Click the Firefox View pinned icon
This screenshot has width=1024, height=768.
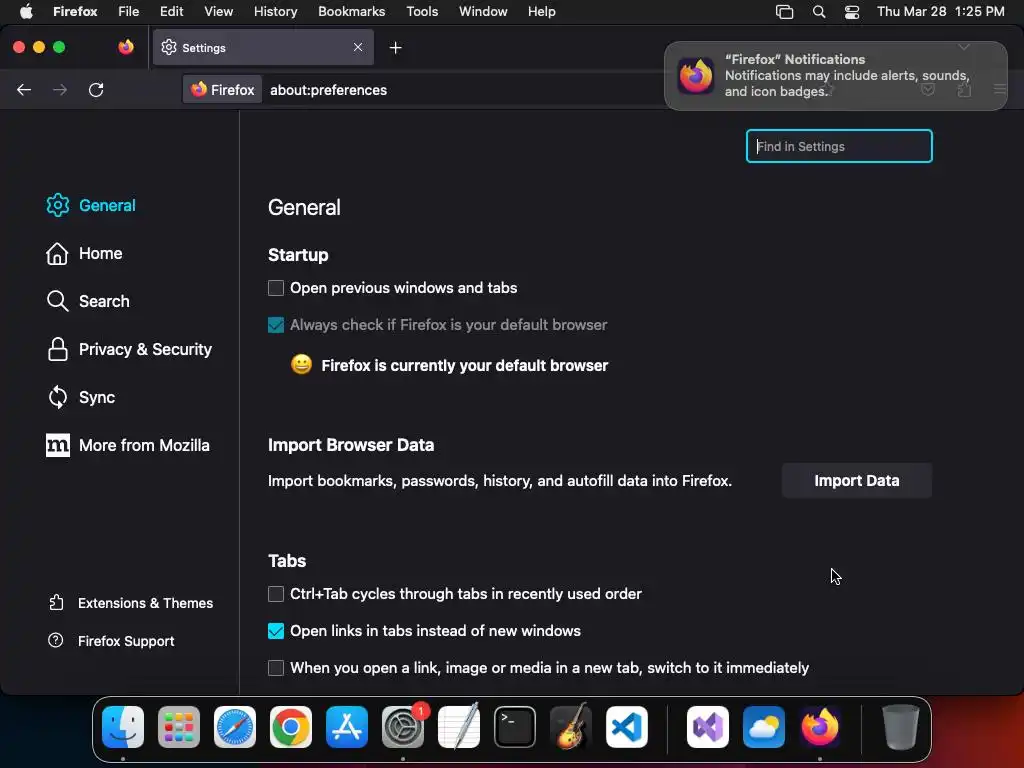[125, 47]
